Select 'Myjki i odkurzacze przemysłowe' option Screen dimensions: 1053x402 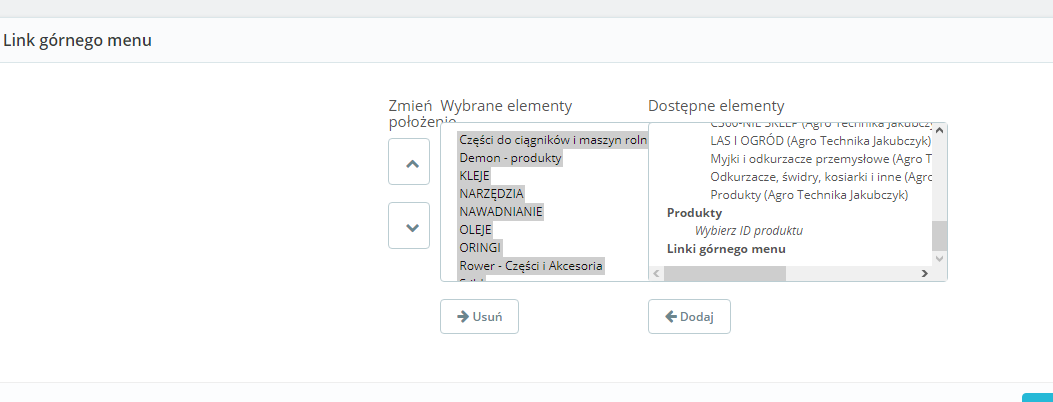(x=820, y=159)
